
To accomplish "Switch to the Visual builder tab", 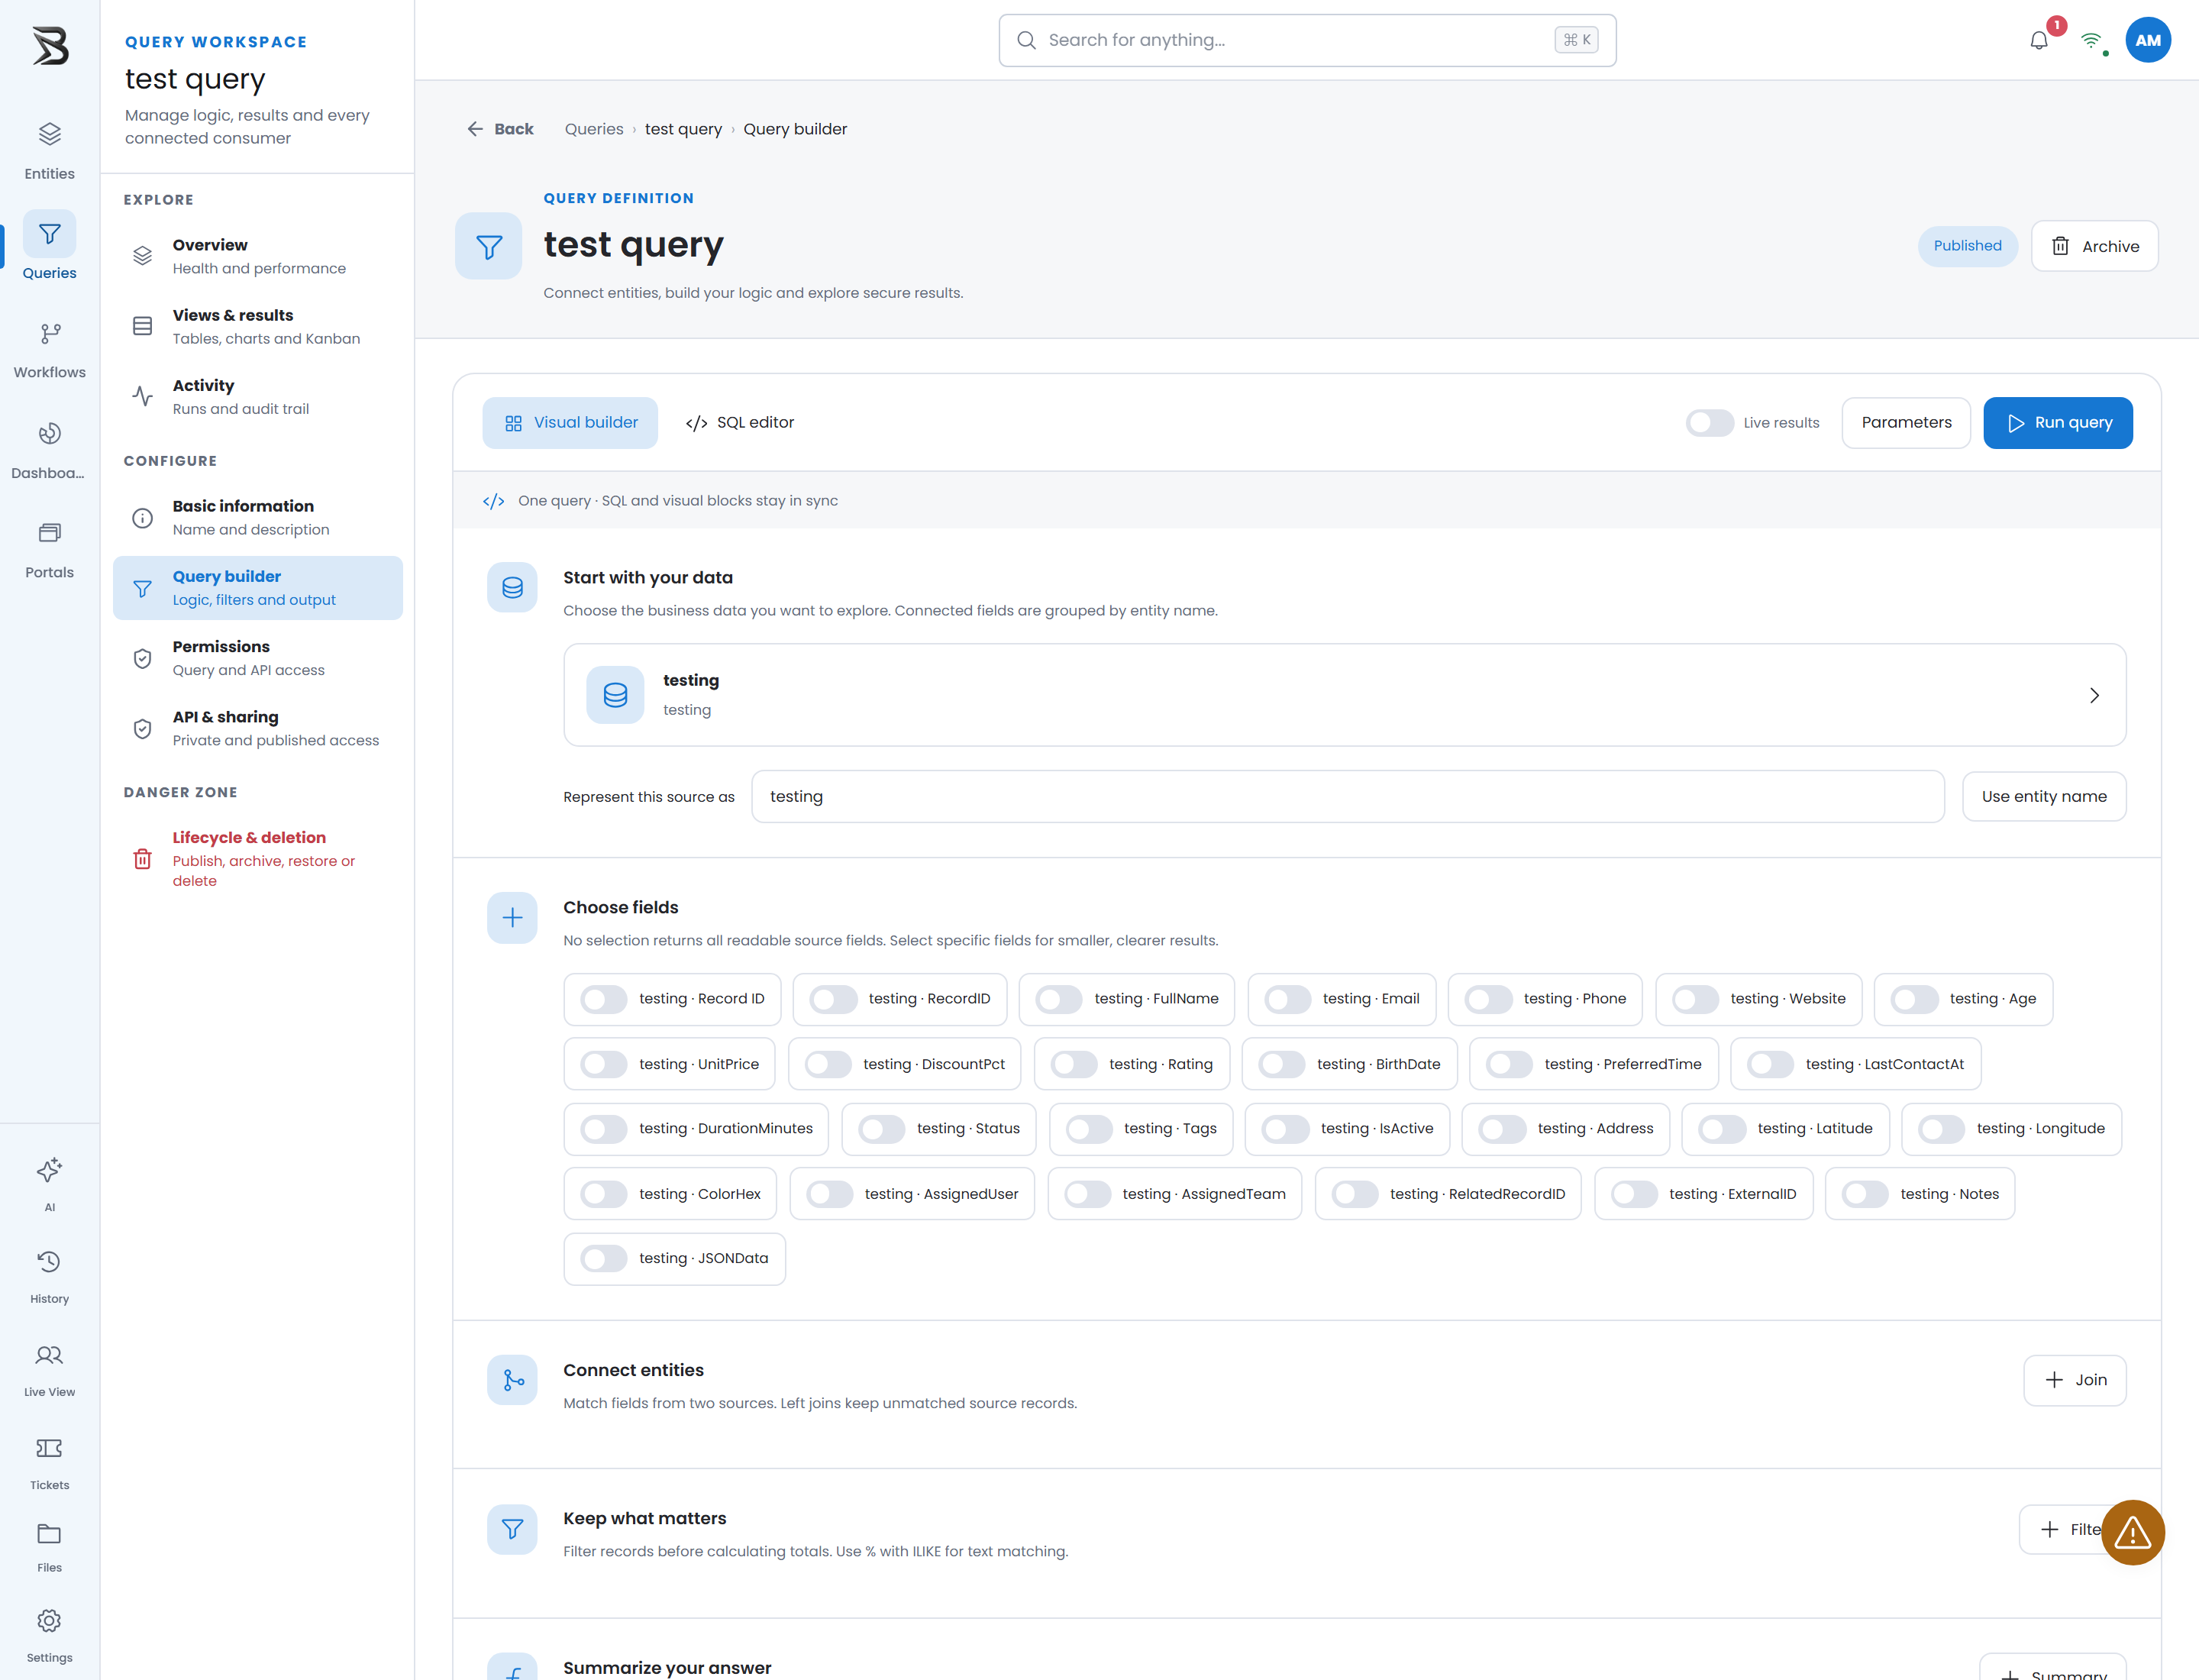I will (570, 423).
